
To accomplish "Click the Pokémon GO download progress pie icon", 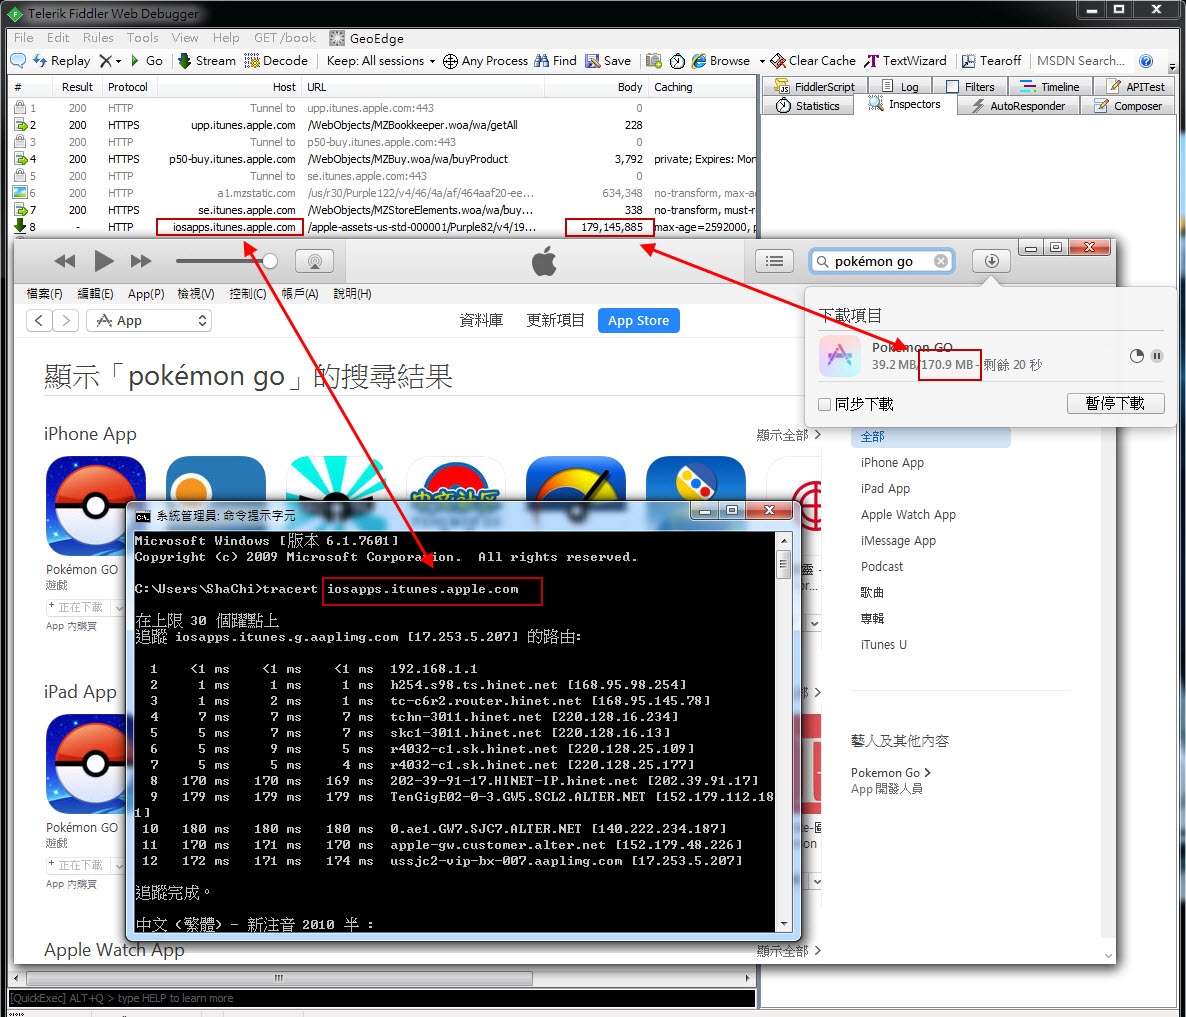I will (1136, 356).
